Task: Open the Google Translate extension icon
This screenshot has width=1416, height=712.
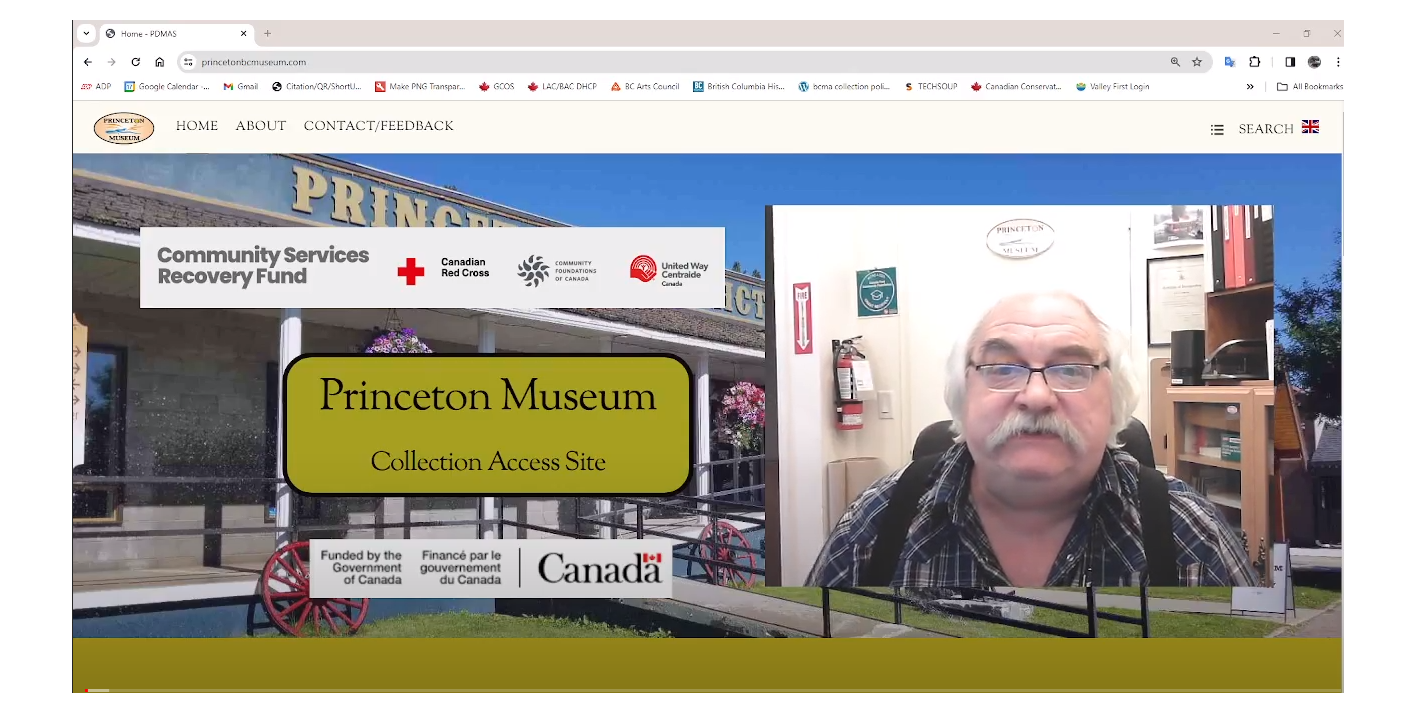Action: click(x=1230, y=61)
